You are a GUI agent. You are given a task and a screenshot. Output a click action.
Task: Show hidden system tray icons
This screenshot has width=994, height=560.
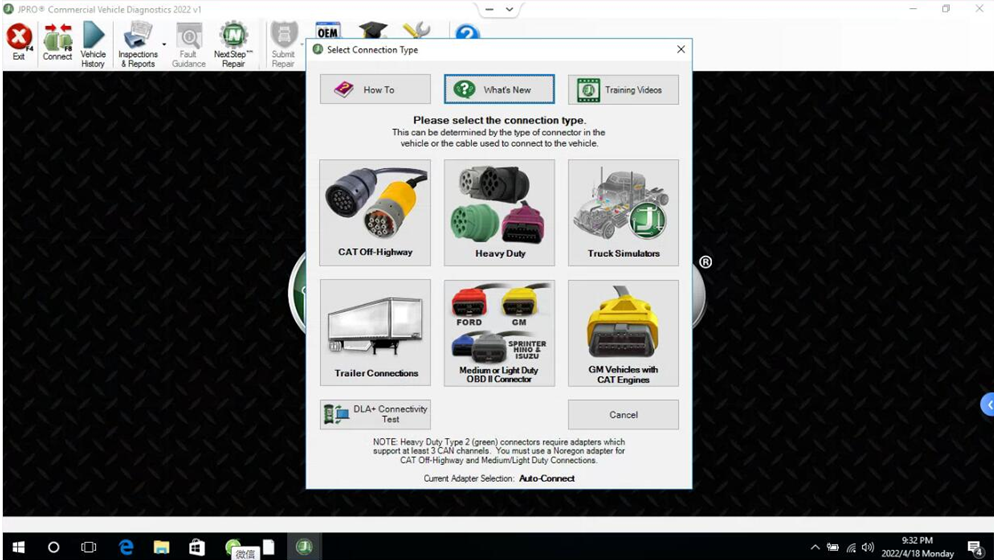(815, 547)
